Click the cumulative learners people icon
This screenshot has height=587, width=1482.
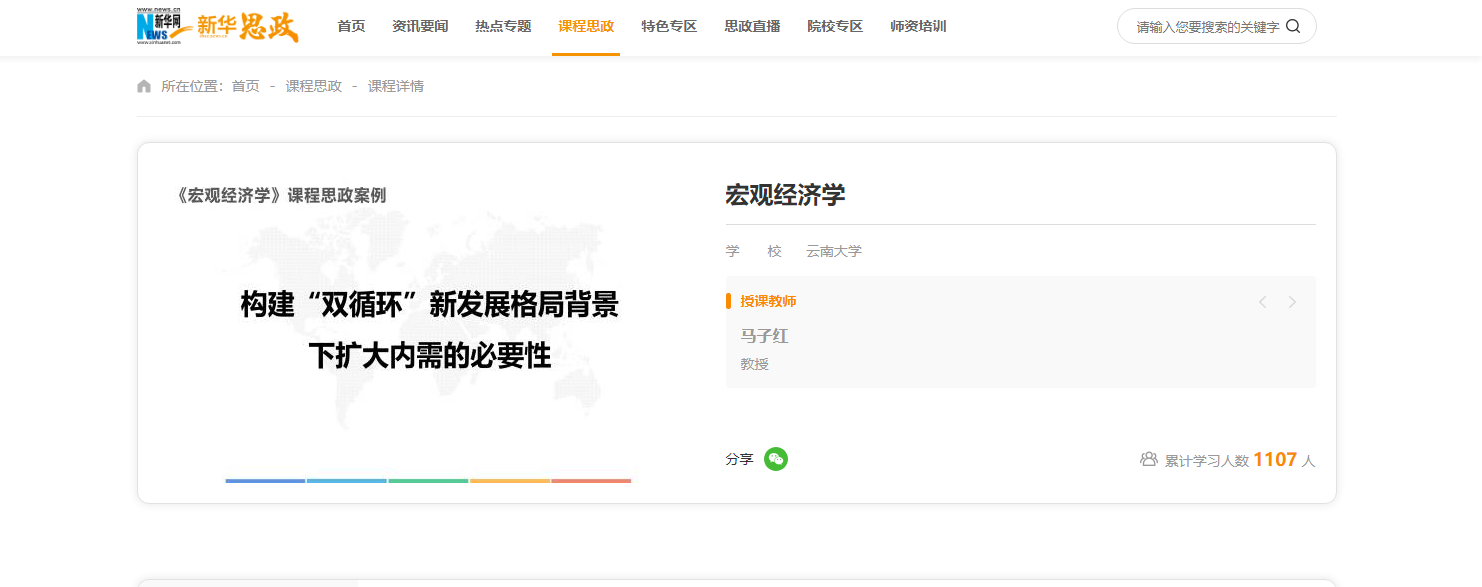coord(1148,460)
